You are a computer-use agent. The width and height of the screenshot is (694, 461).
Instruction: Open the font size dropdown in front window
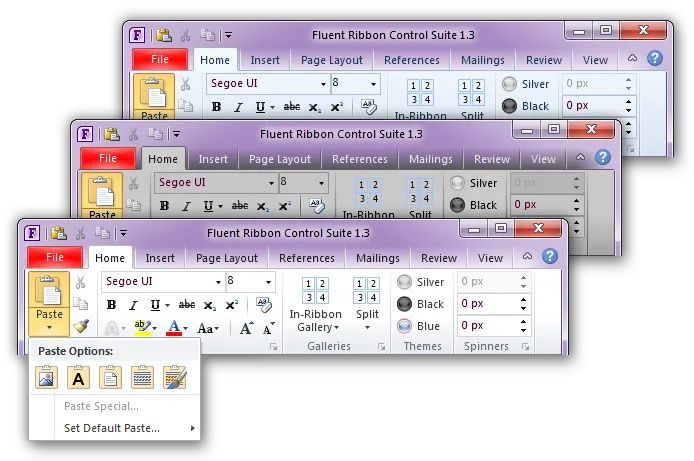tap(268, 282)
